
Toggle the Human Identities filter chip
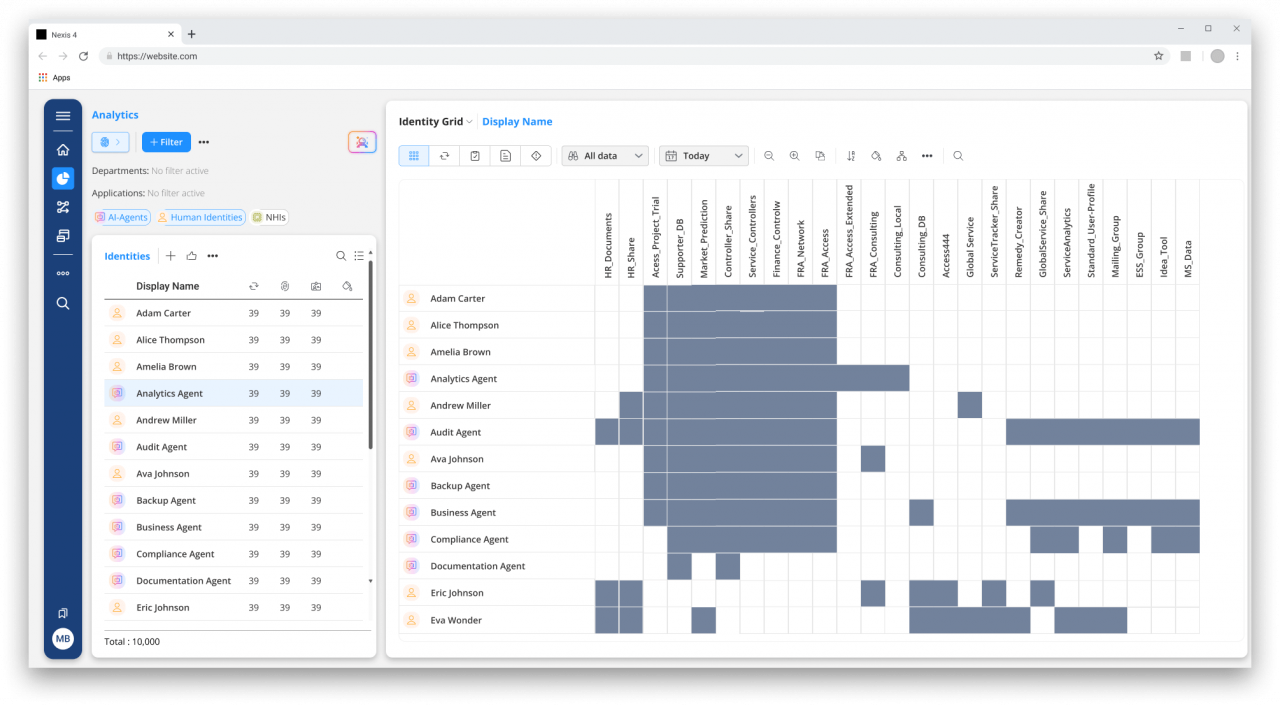click(x=201, y=217)
